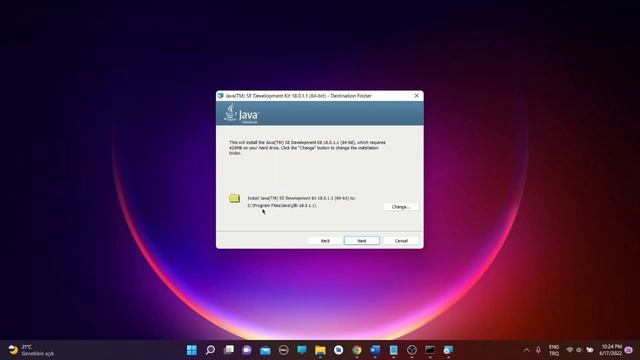Open the Mail app on taskbar
This screenshot has height=360, width=640.
click(265, 350)
